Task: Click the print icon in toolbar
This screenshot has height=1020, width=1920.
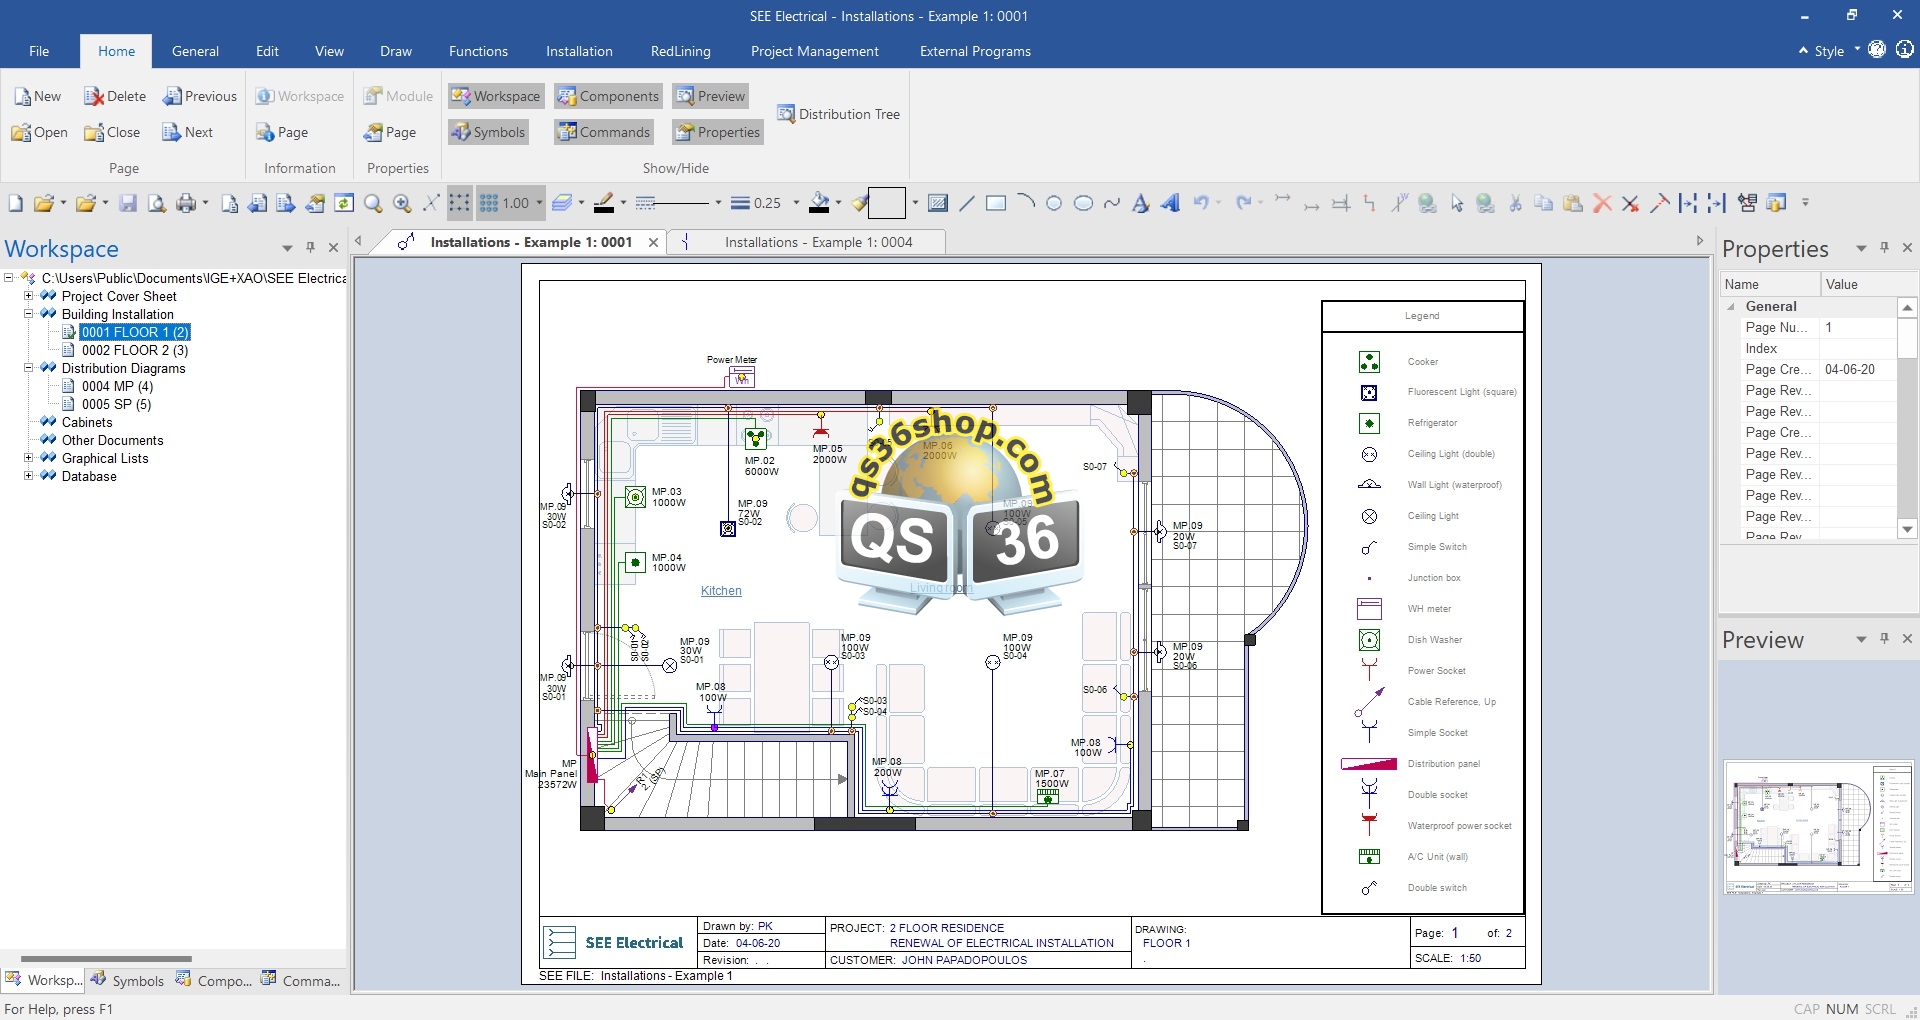Action: pyautogui.click(x=186, y=204)
